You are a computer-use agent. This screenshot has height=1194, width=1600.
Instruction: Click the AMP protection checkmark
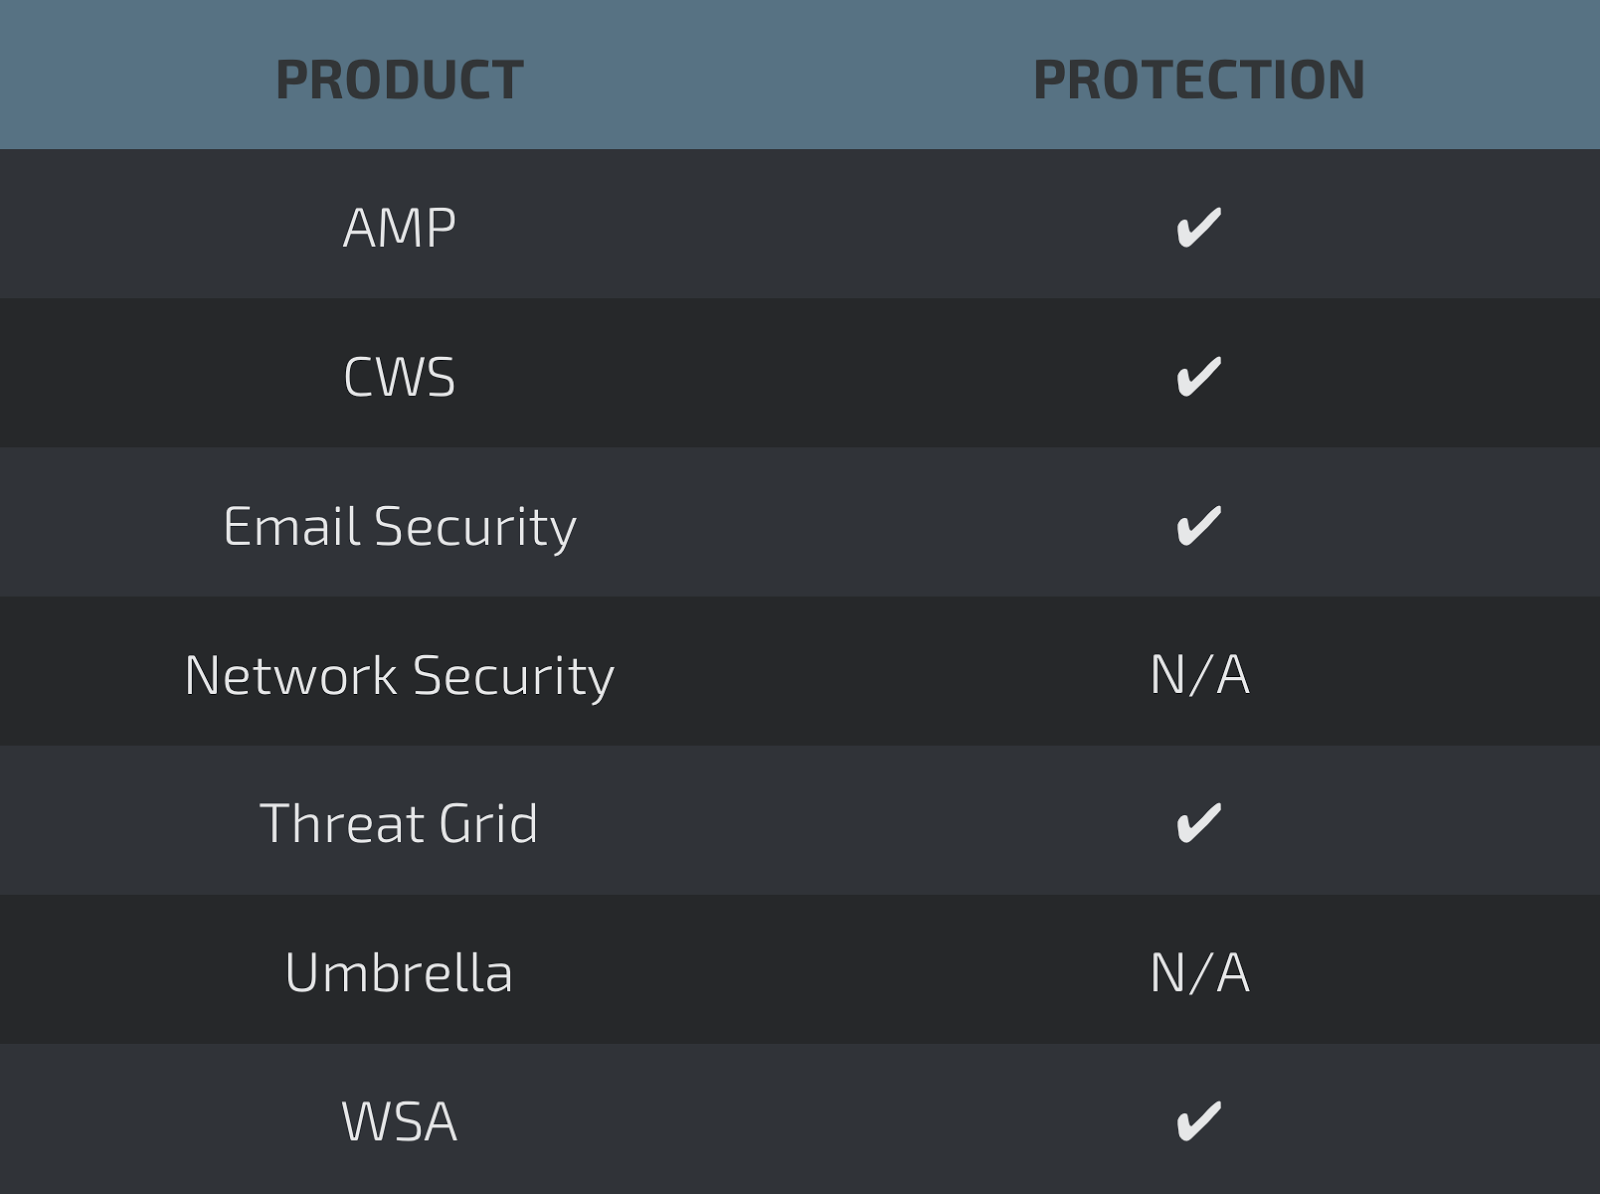(1198, 227)
